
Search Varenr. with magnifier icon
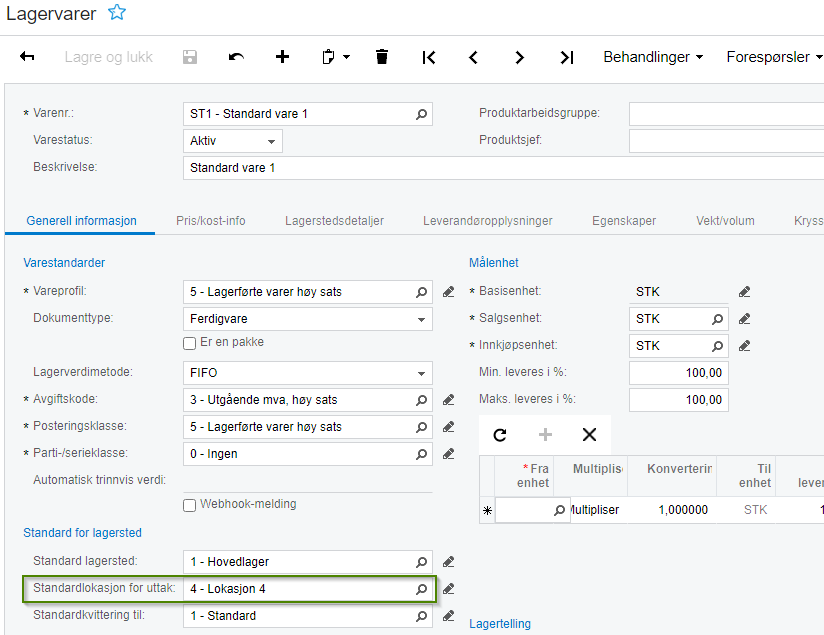point(422,114)
